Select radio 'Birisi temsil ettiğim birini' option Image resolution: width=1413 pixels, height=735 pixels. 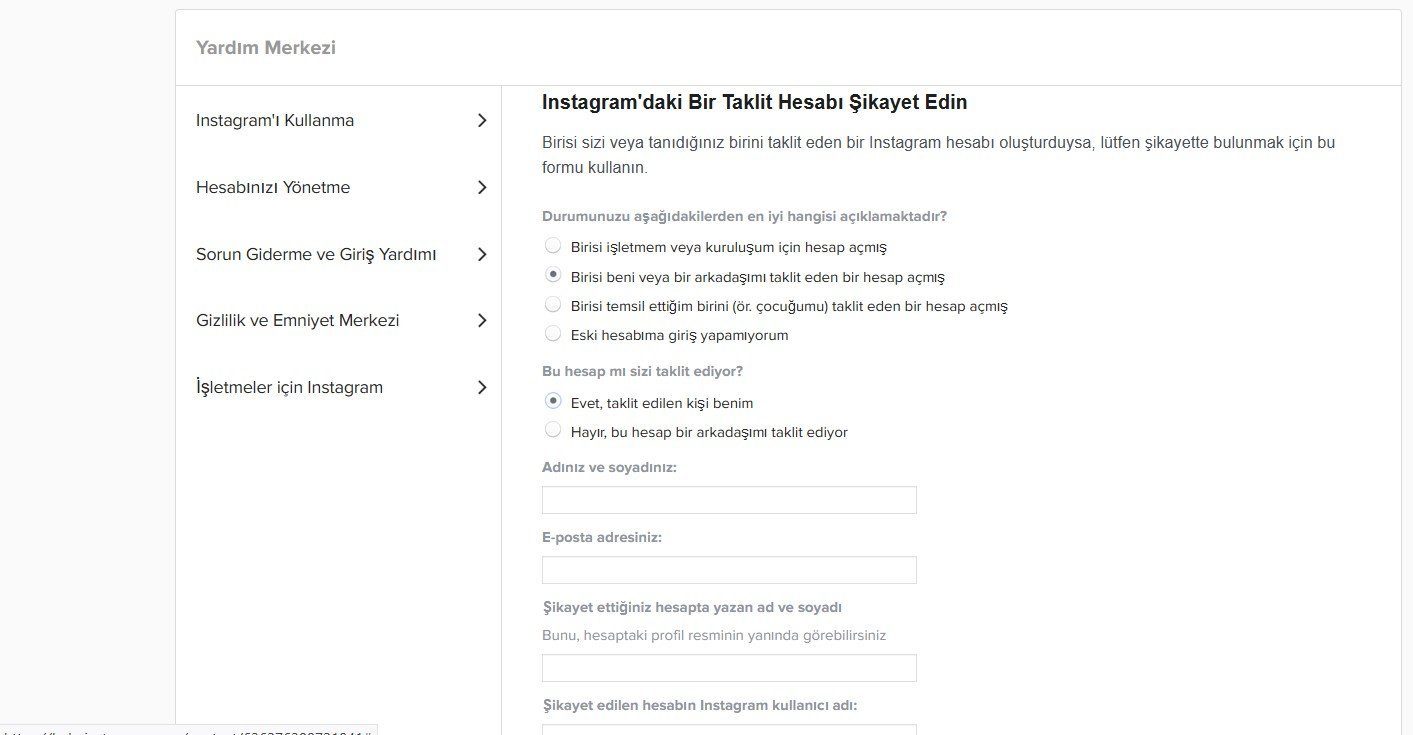(x=553, y=304)
